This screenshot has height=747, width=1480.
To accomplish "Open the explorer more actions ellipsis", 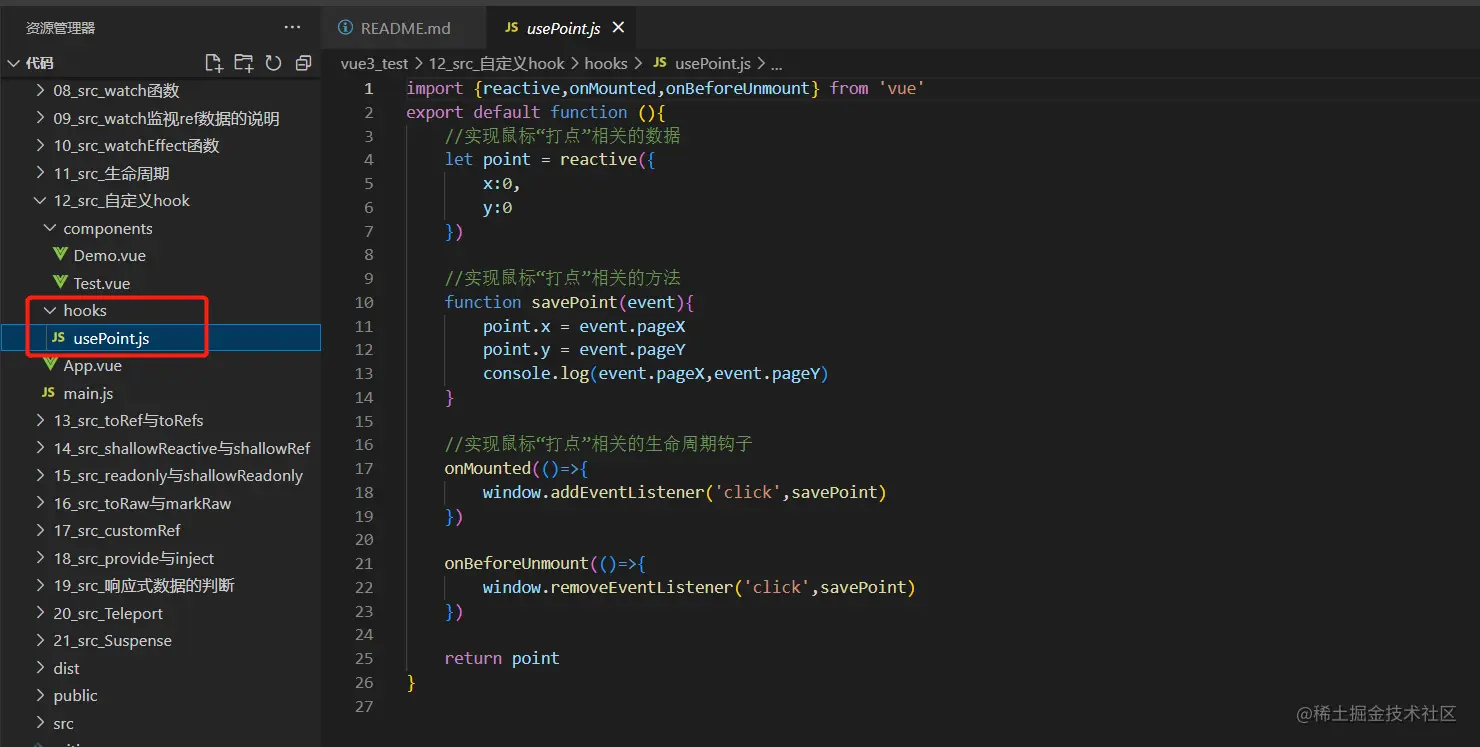I will click(x=292, y=28).
